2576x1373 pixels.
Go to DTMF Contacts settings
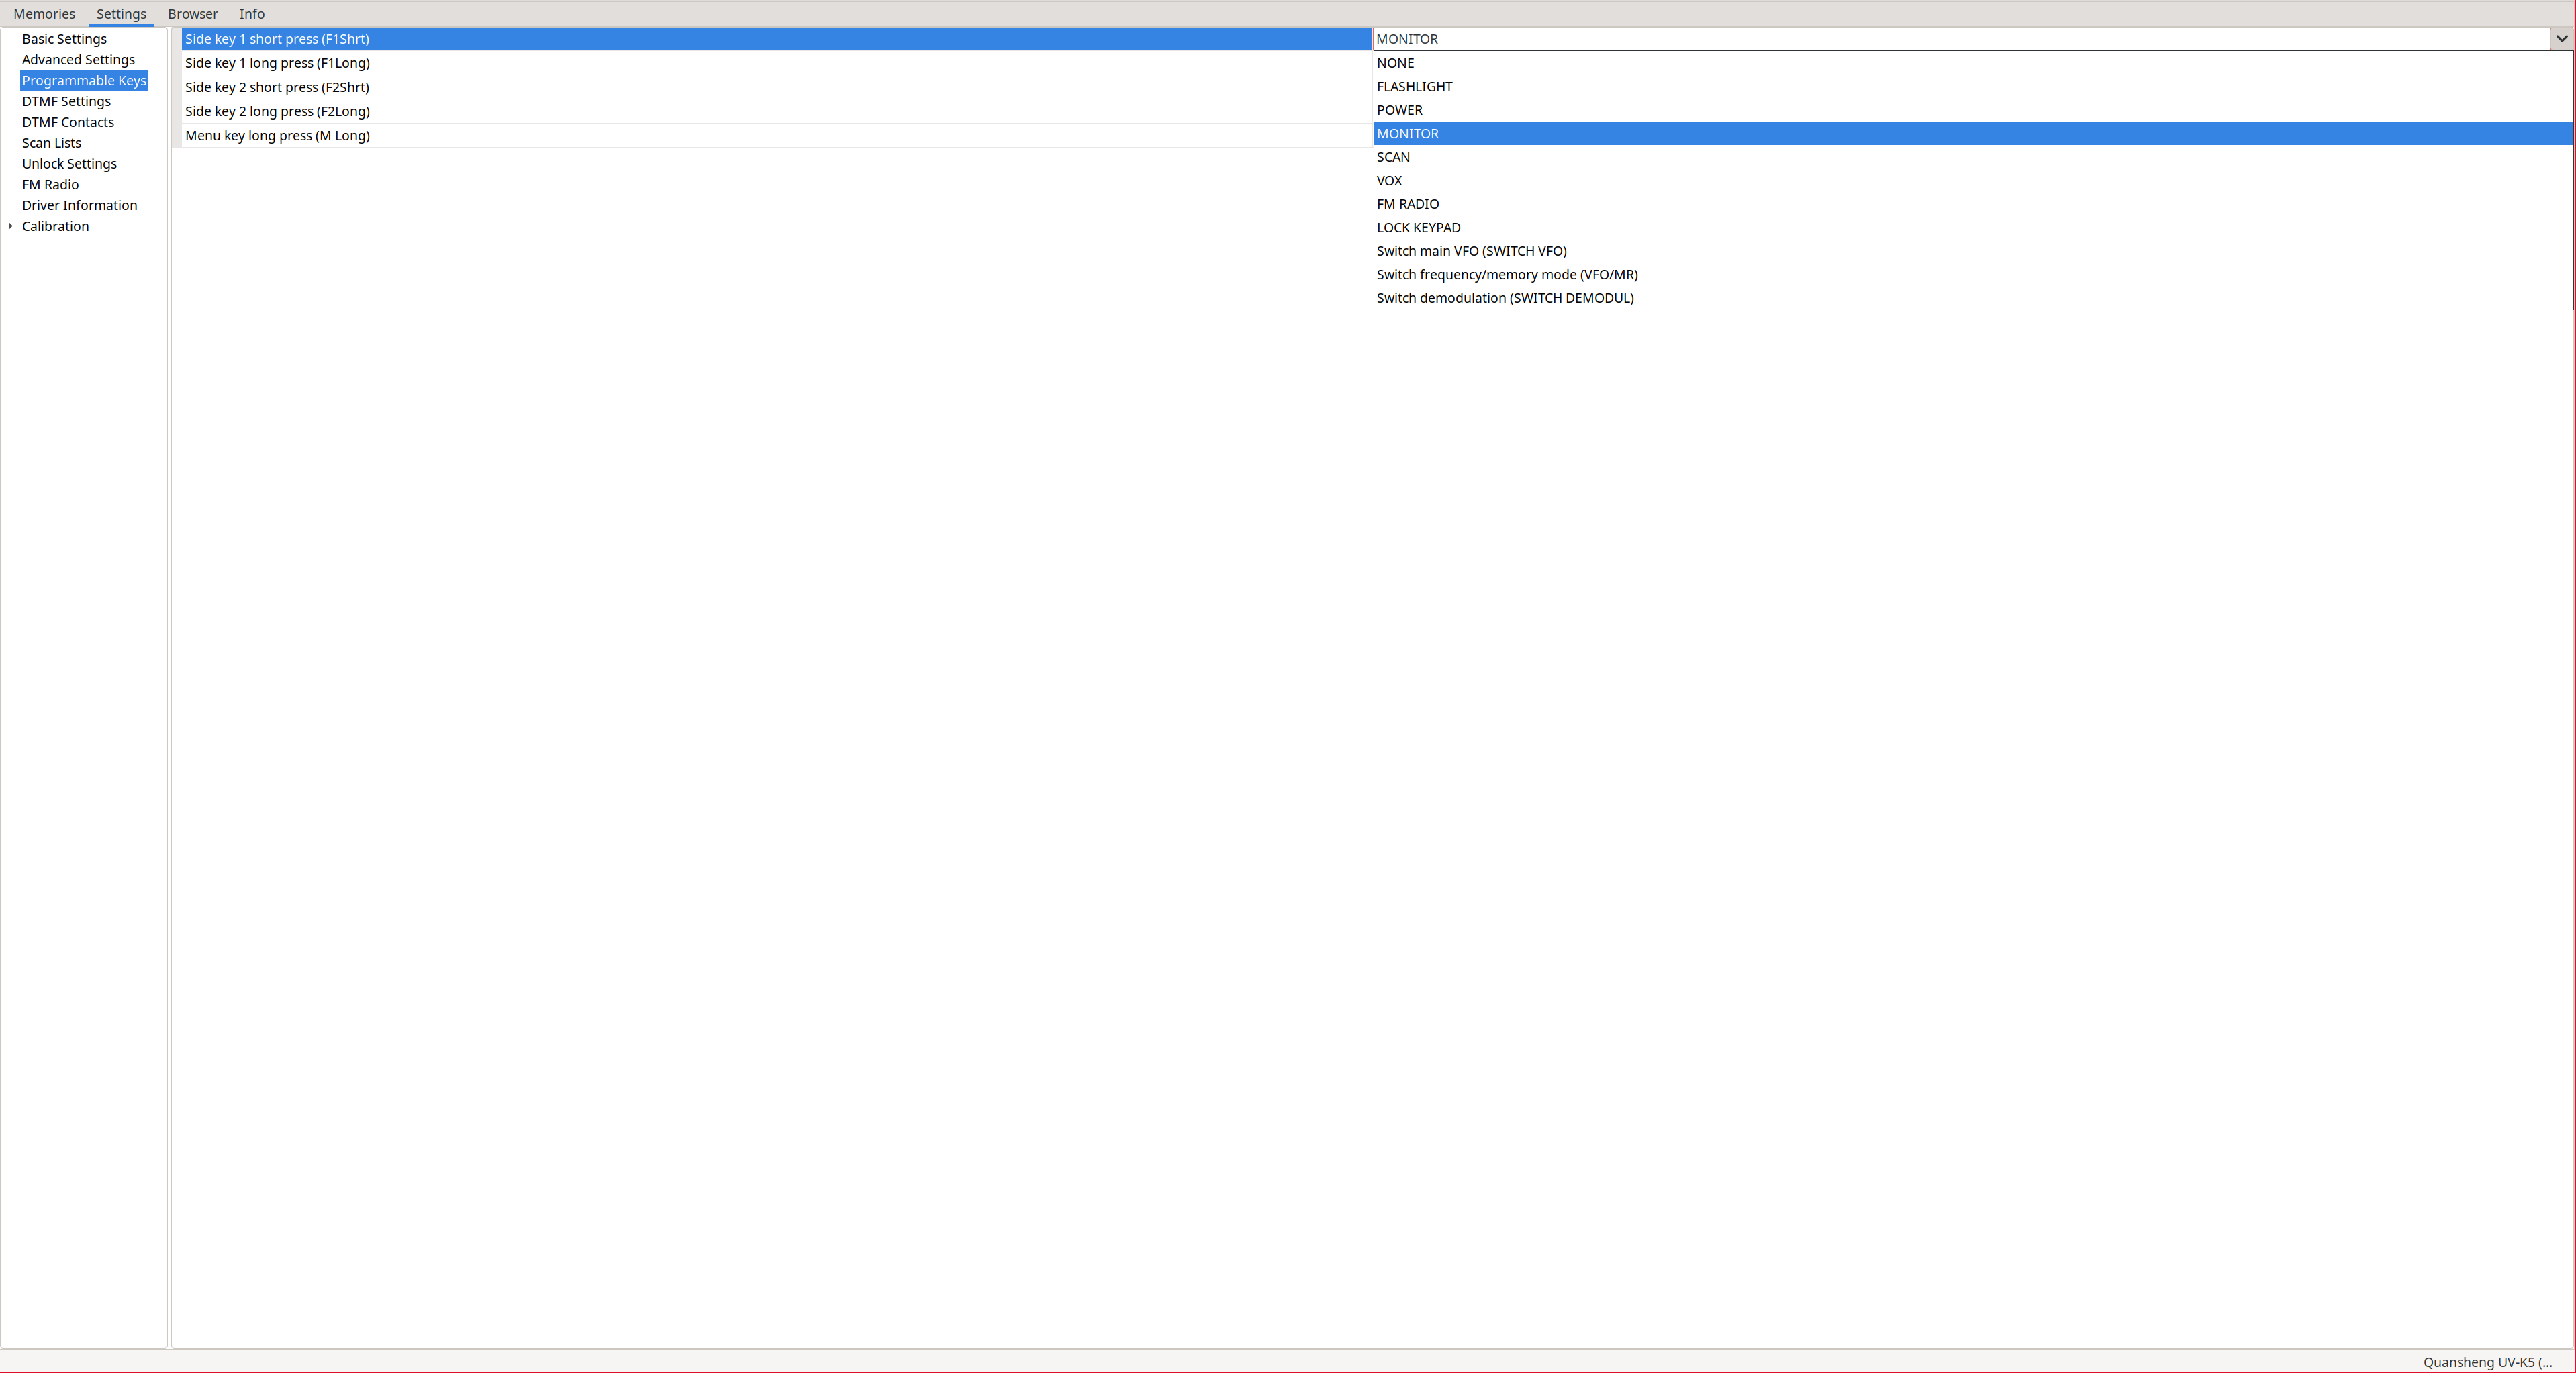(x=68, y=122)
